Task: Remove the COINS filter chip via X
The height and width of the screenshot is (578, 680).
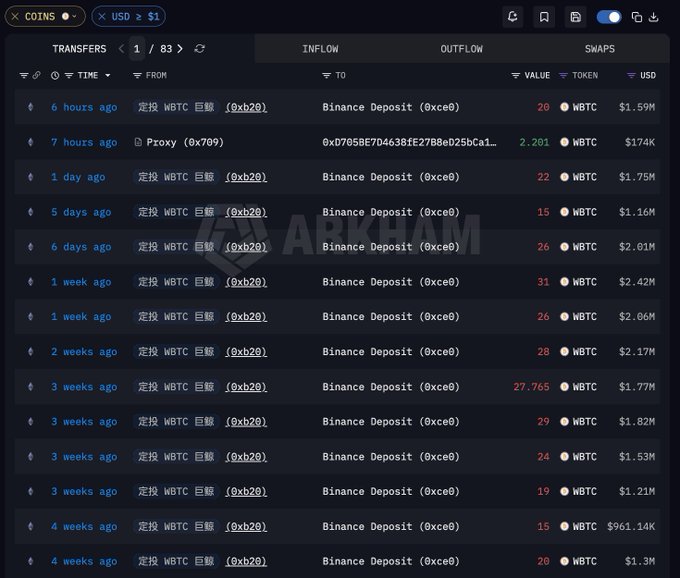Action: click(x=15, y=16)
